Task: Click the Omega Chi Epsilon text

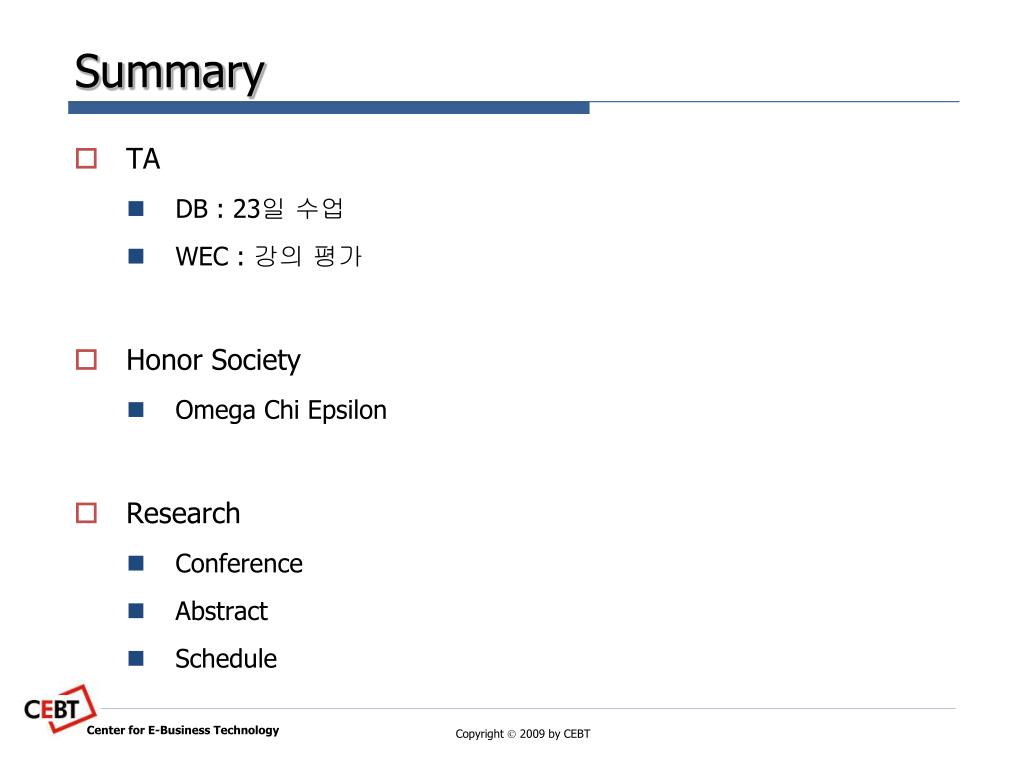Action: pyautogui.click(x=281, y=411)
